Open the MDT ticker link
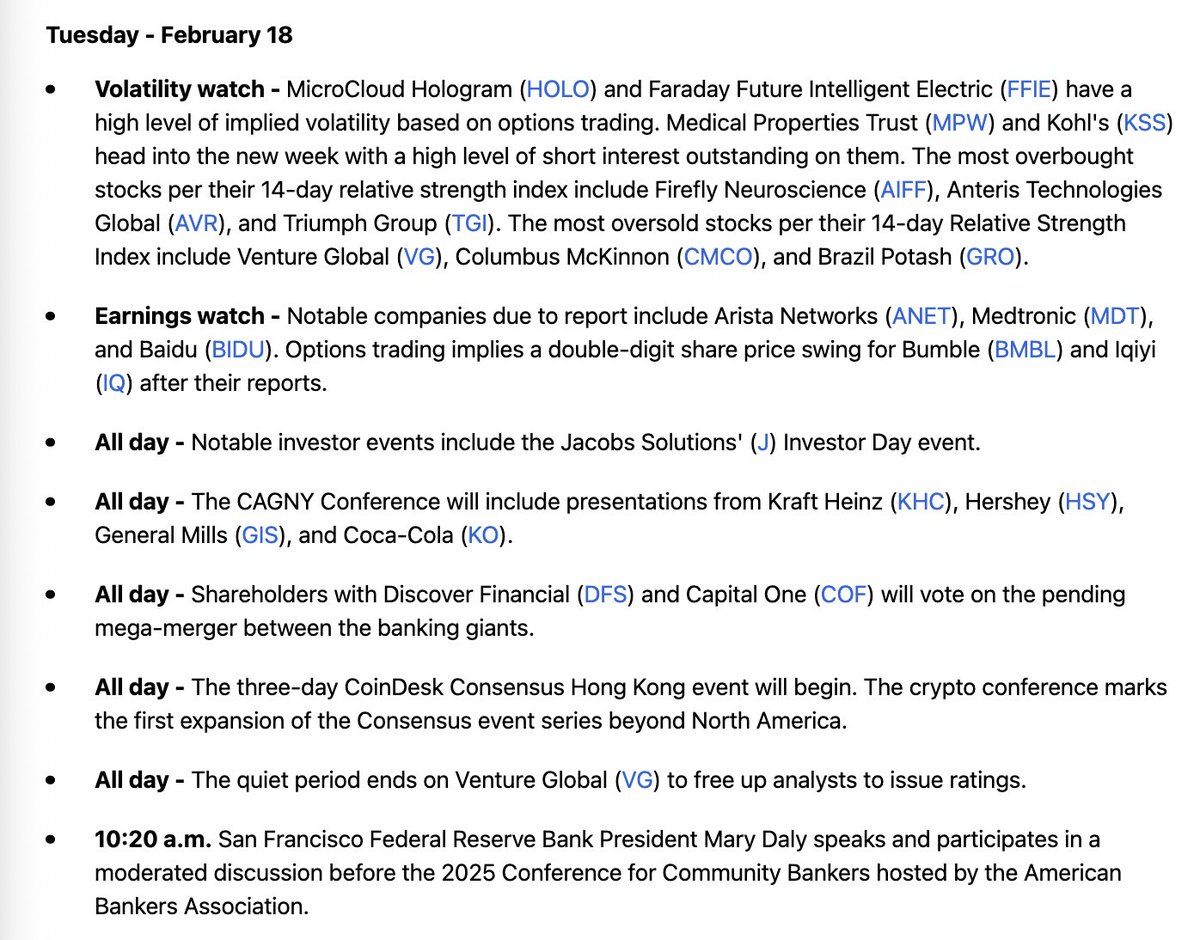1200x940 pixels. (x=1116, y=317)
